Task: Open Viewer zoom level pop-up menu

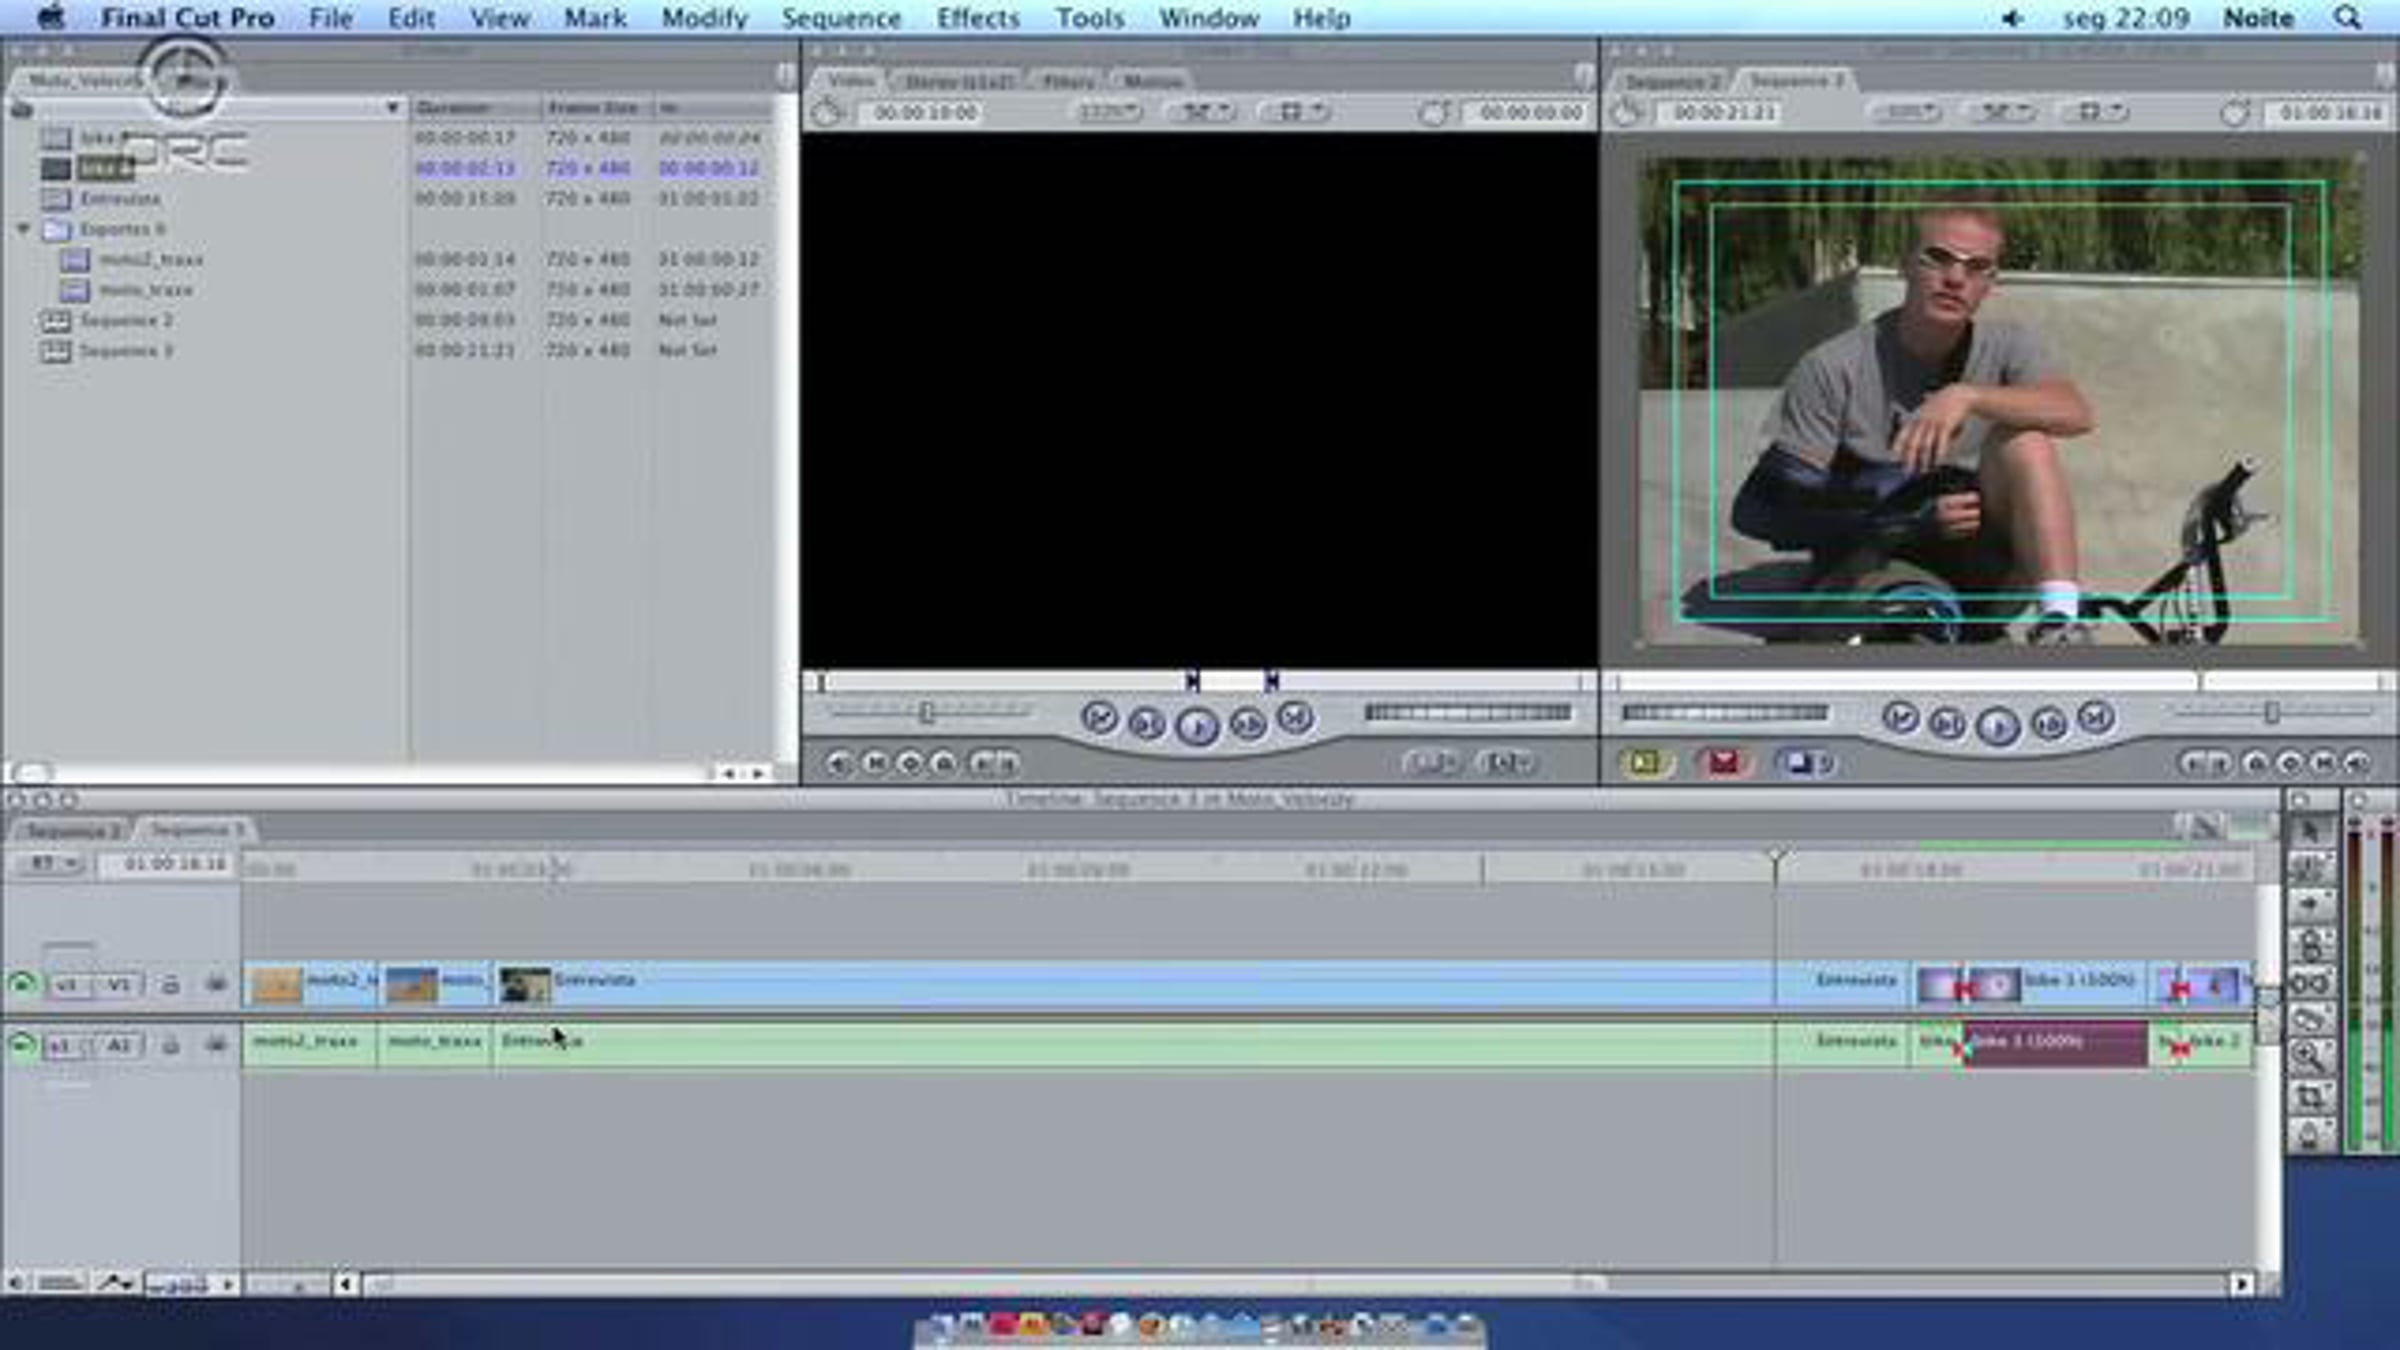Action: [x=1110, y=112]
